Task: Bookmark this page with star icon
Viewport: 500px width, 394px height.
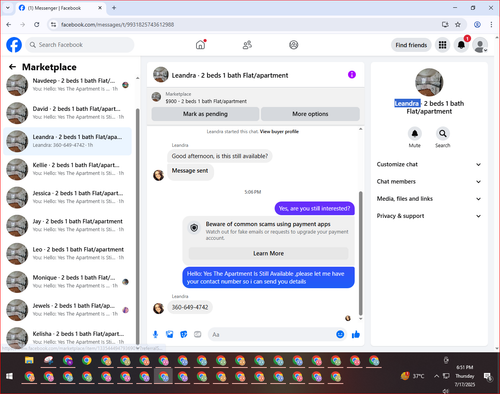Action: pos(458,24)
